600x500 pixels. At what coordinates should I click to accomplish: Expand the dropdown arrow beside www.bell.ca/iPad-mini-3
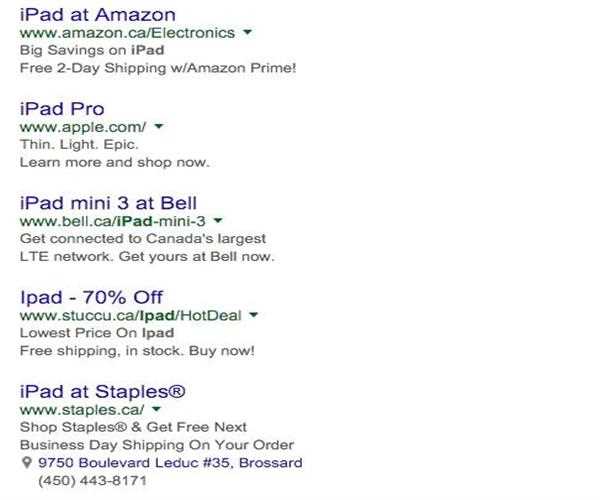pyautogui.click(x=218, y=221)
